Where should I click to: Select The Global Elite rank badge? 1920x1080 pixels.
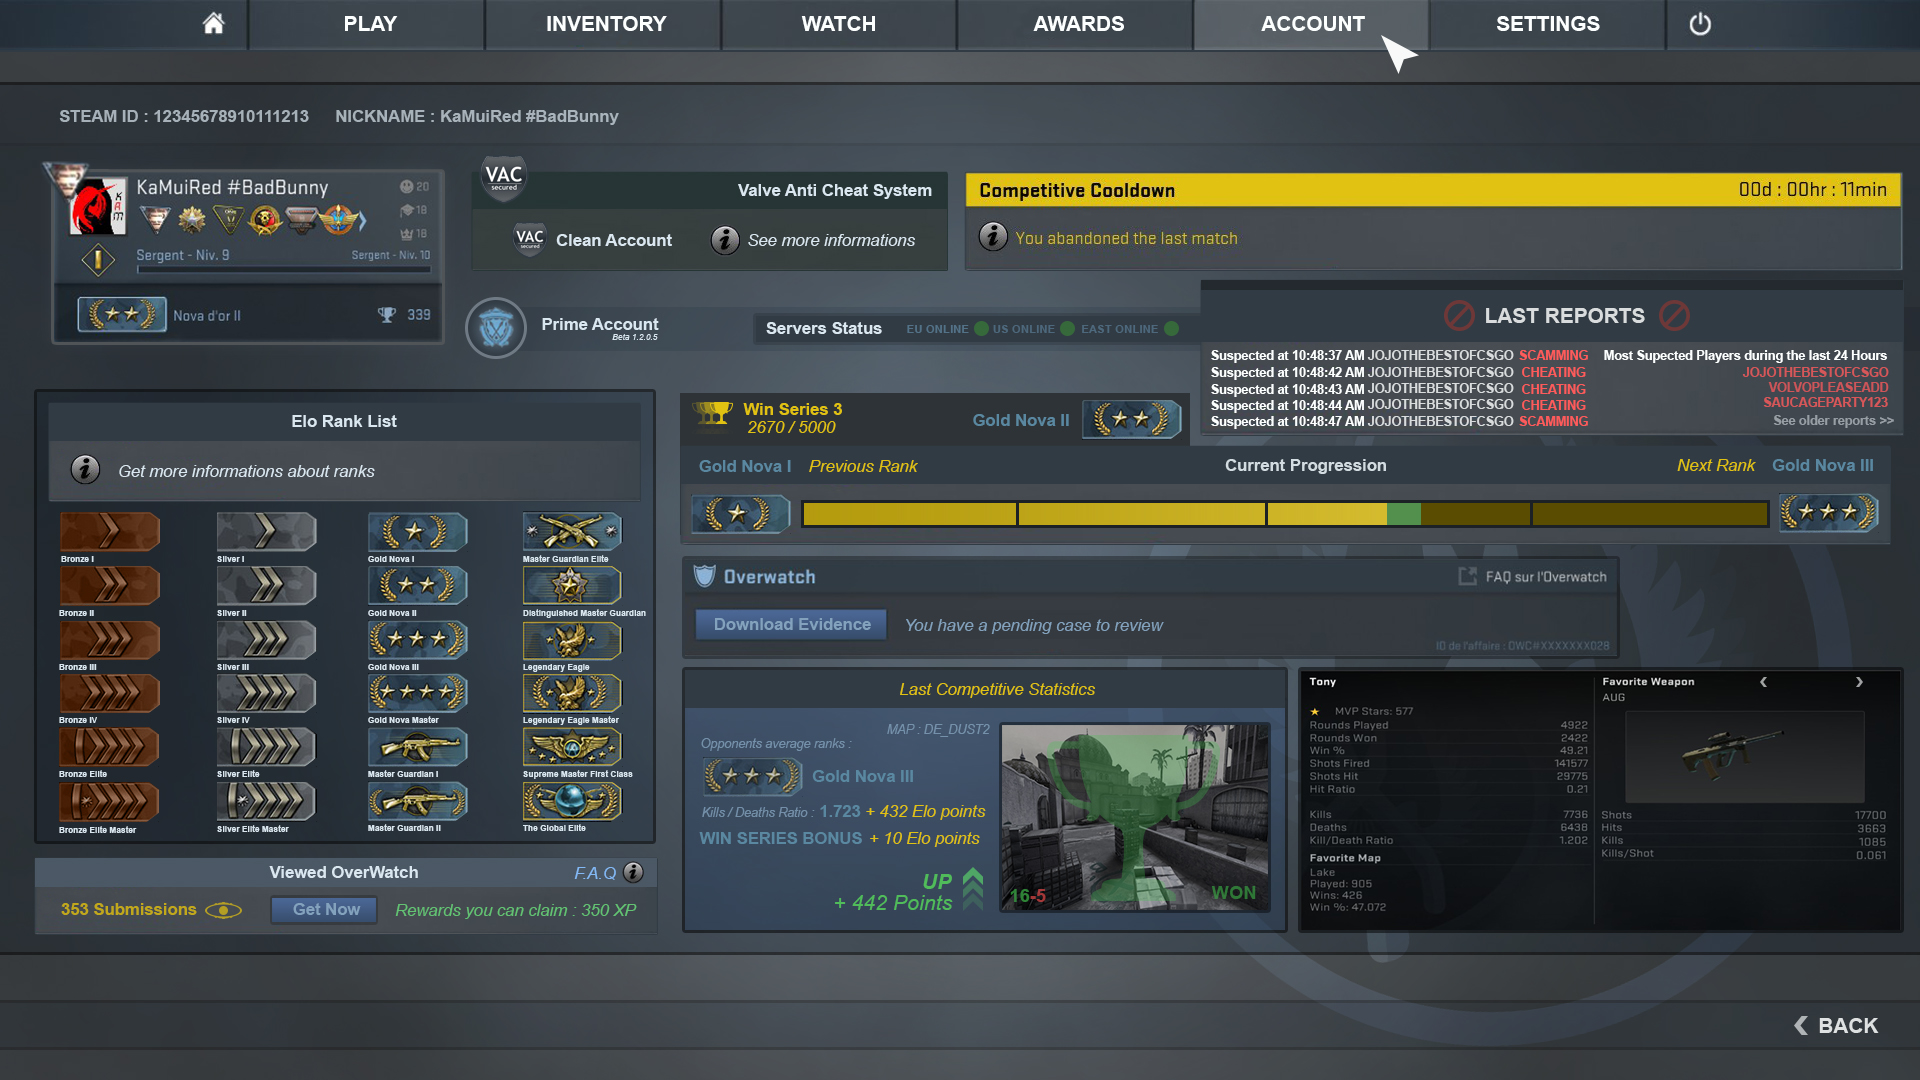572,801
